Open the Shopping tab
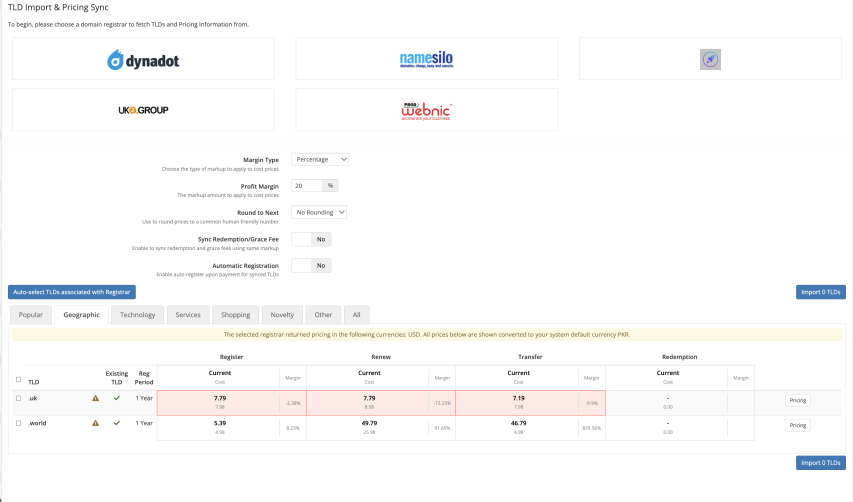 pos(236,315)
